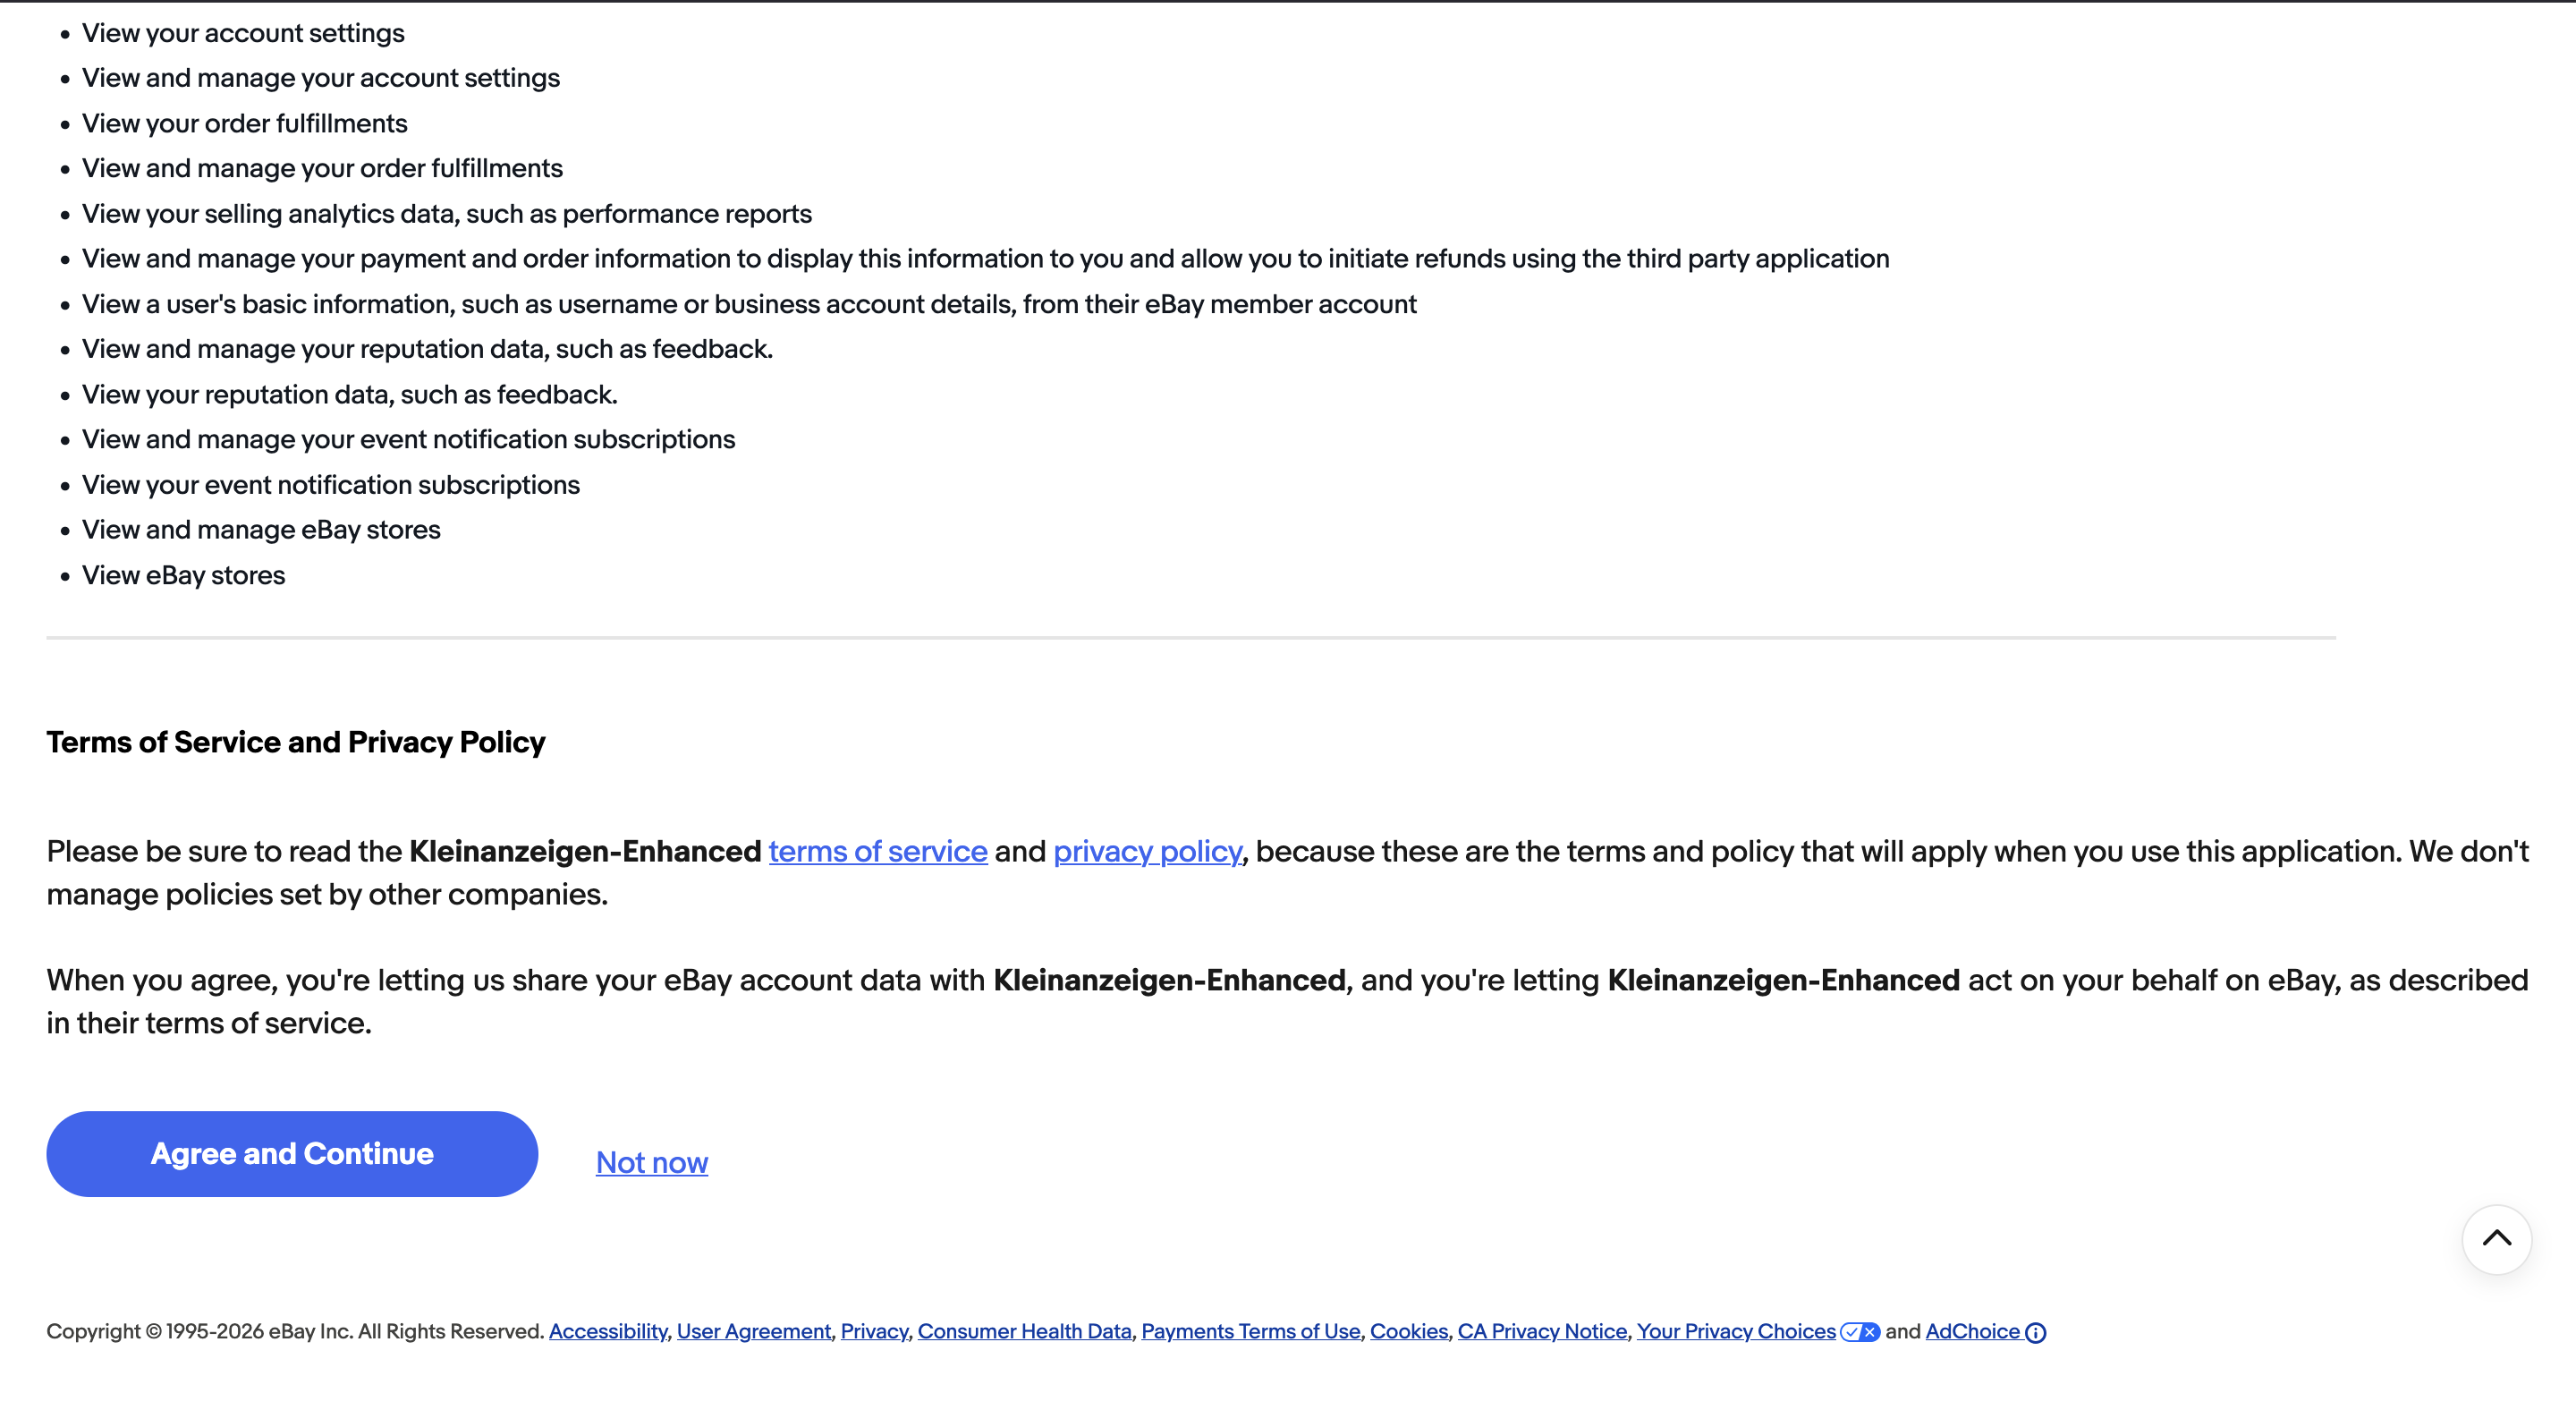Open the CA Privacy Notice link

pos(1542,1331)
